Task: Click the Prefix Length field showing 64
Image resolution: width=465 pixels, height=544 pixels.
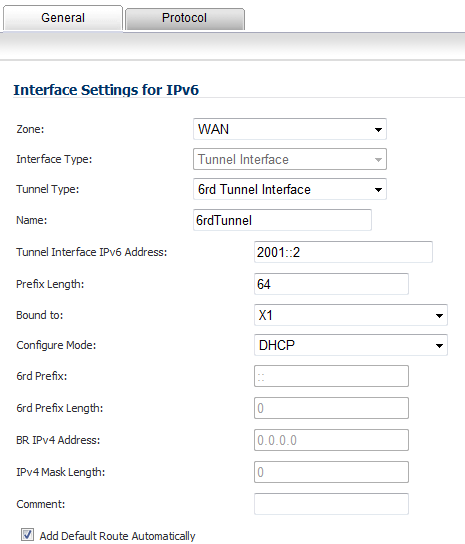Action: click(331, 284)
